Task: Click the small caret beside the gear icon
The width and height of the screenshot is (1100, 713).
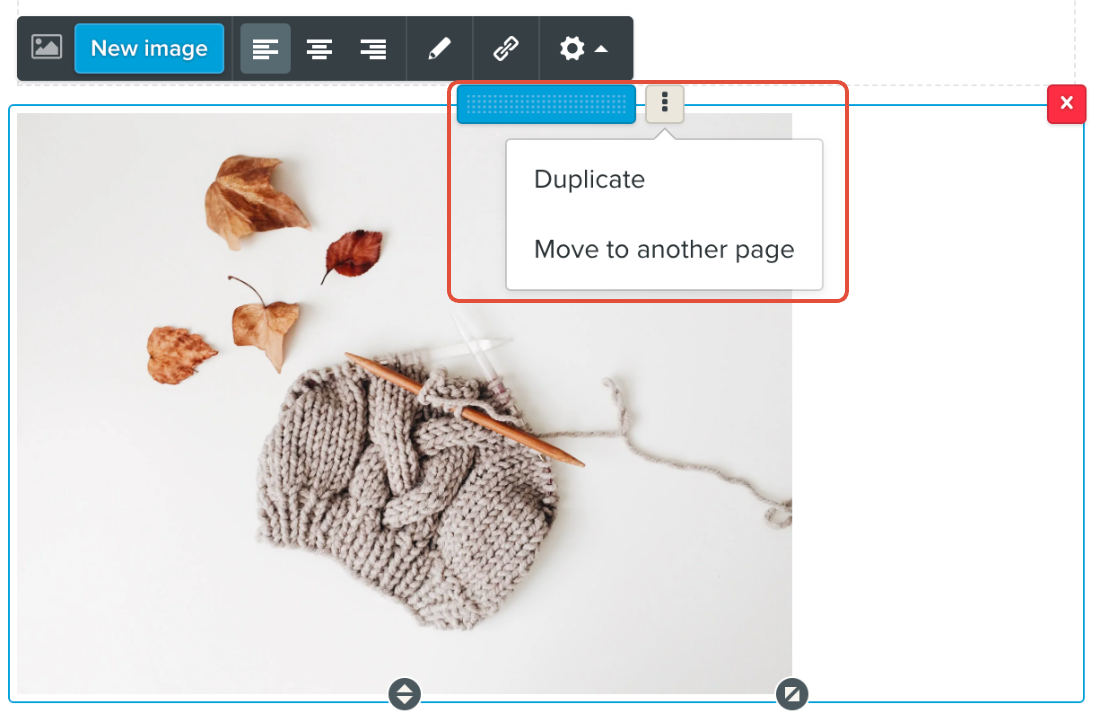Action: [601, 49]
